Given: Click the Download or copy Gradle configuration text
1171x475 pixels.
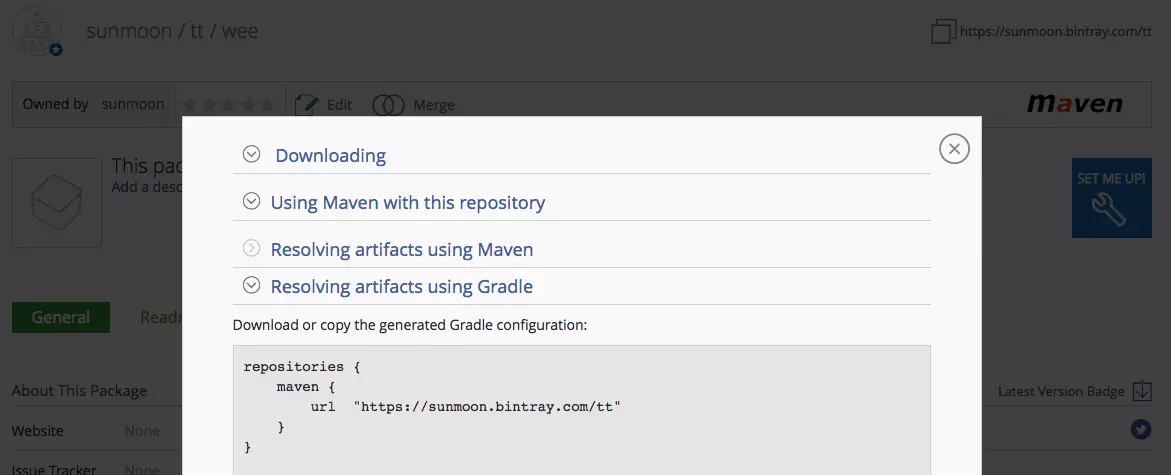Looking at the screenshot, I should 410,325.
